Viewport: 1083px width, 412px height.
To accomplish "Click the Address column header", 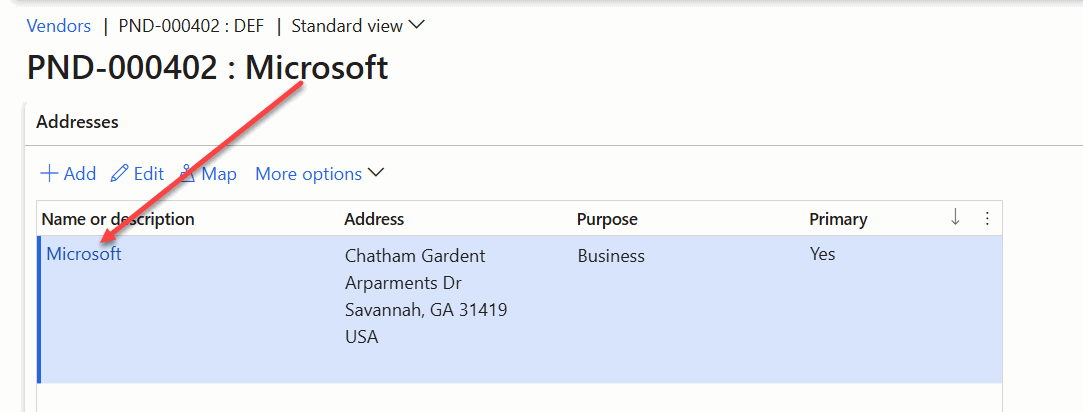I will click(374, 219).
